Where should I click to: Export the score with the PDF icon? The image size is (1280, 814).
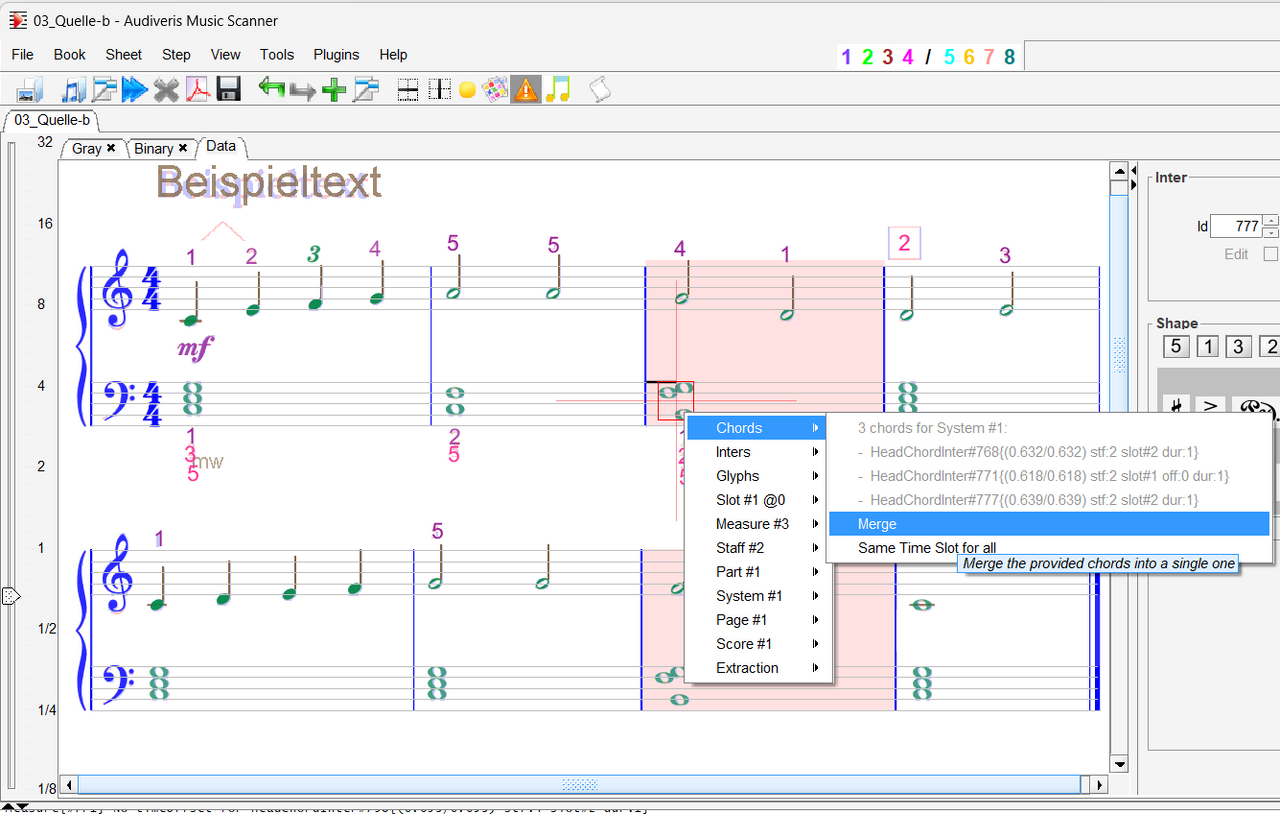tap(197, 89)
